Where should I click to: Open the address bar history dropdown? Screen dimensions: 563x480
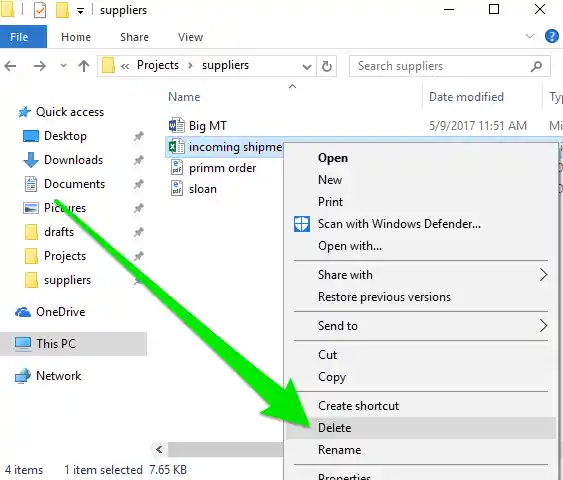(307, 66)
